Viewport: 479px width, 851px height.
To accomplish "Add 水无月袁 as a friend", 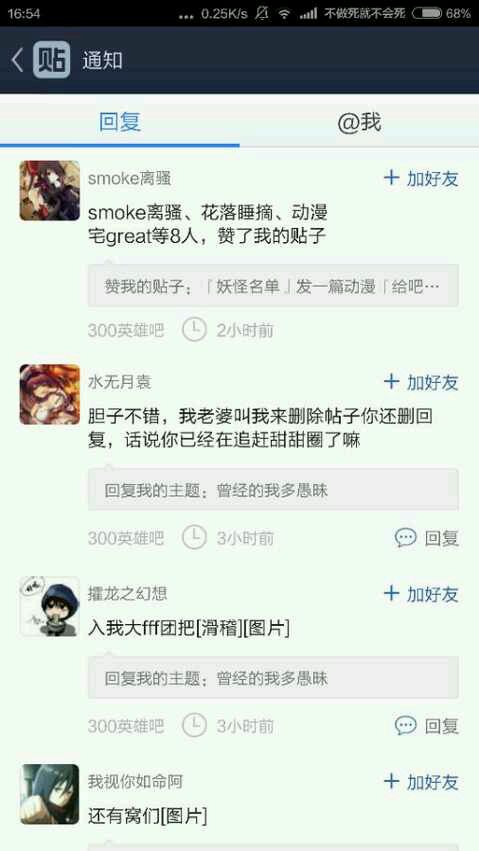I will coord(421,382).
